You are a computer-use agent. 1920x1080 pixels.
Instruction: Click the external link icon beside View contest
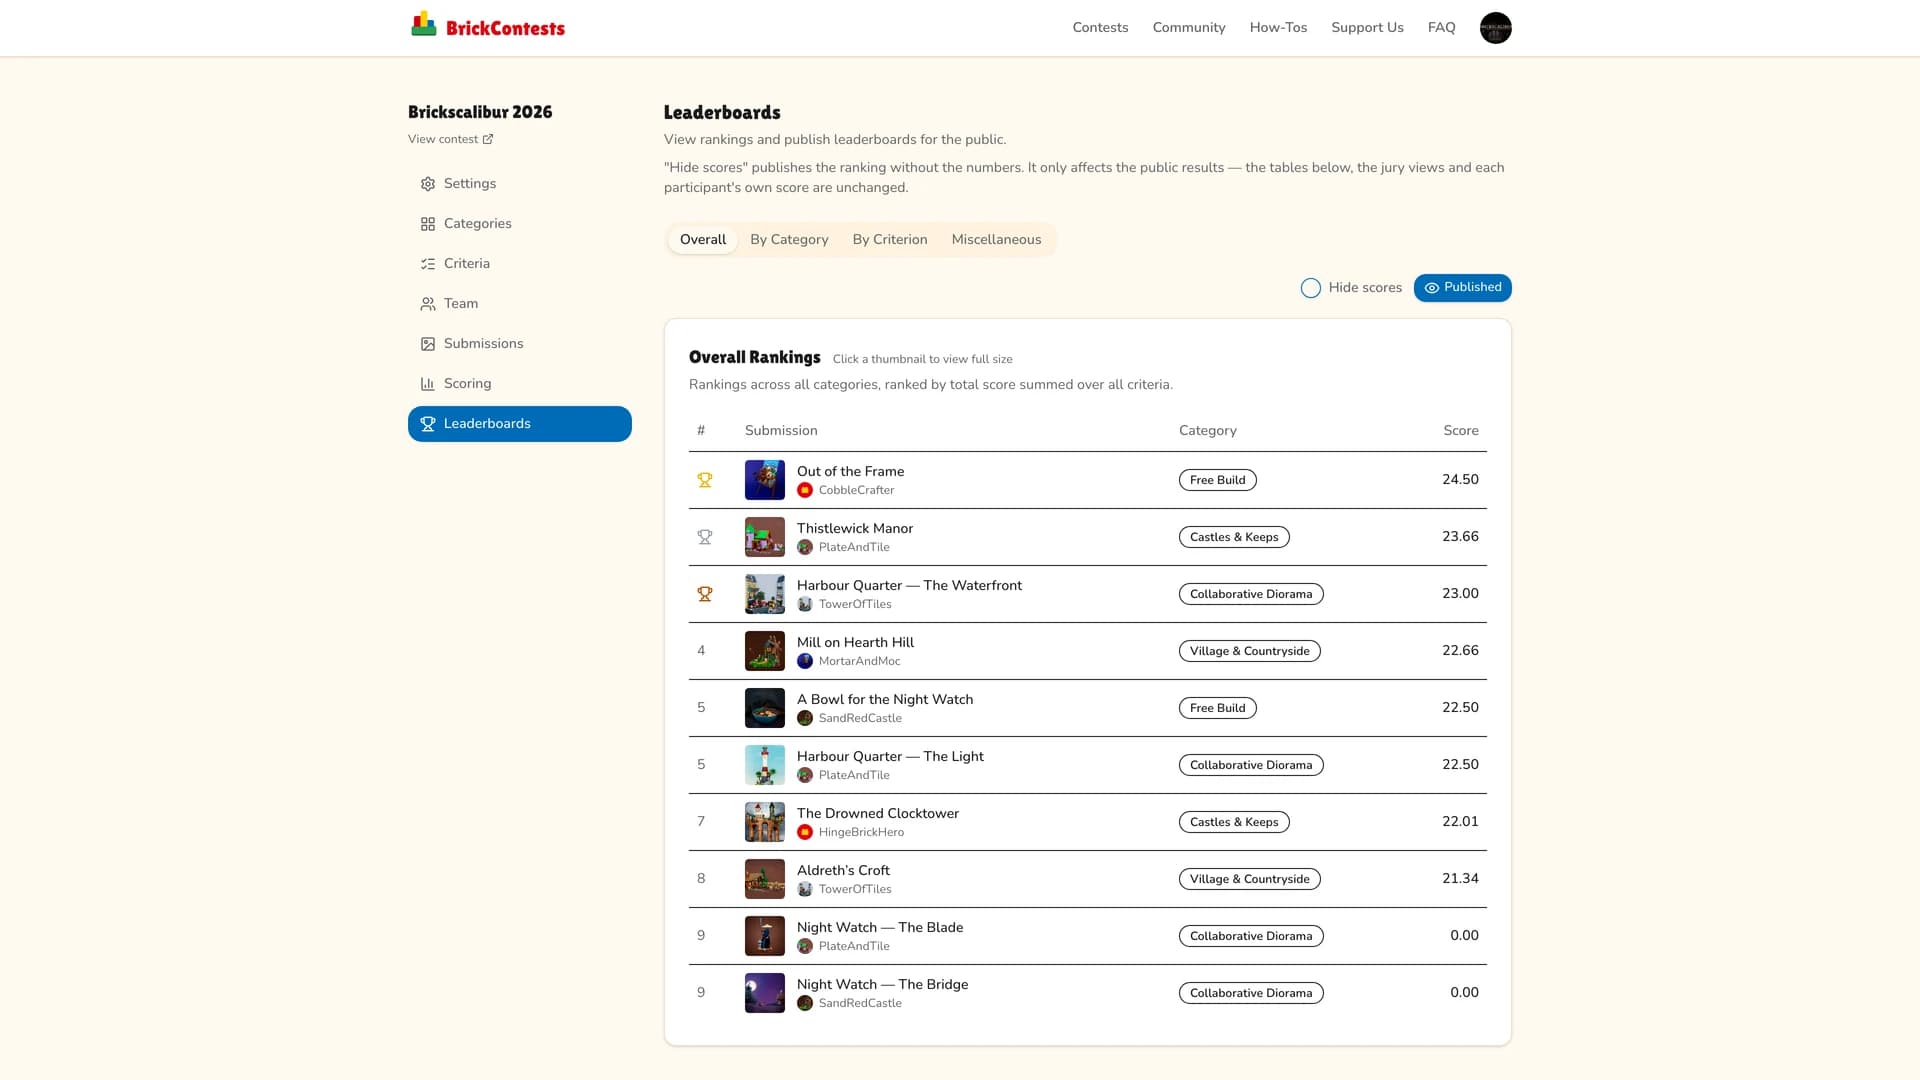pyautogui.click(x=488, y=140)
